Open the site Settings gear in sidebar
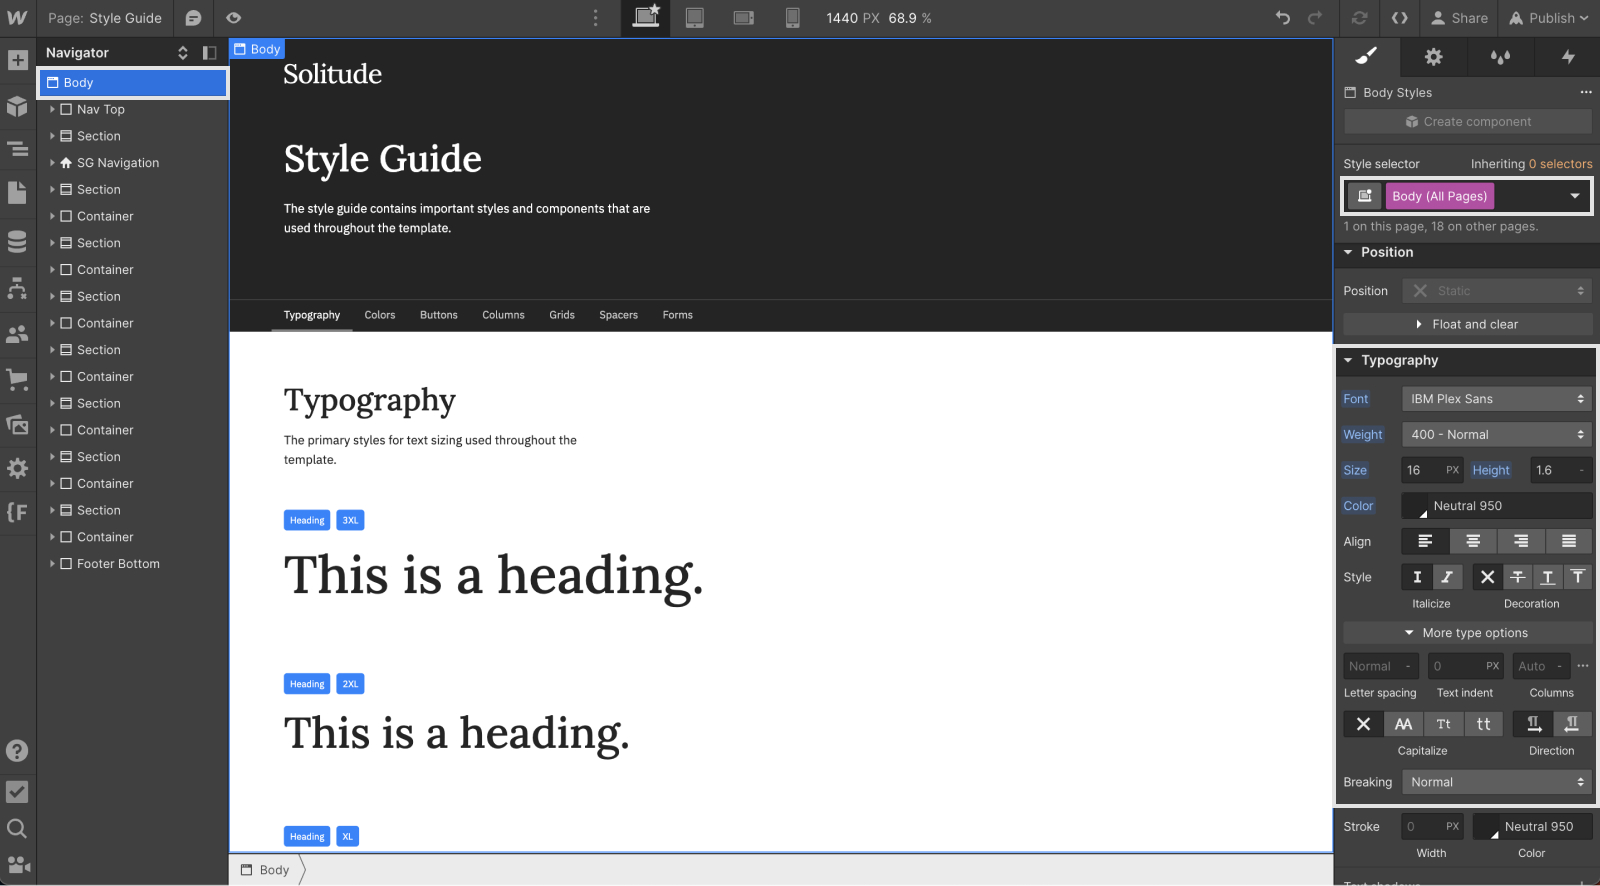Viewport: 1600px width, 886px height. tap(17, 468)
